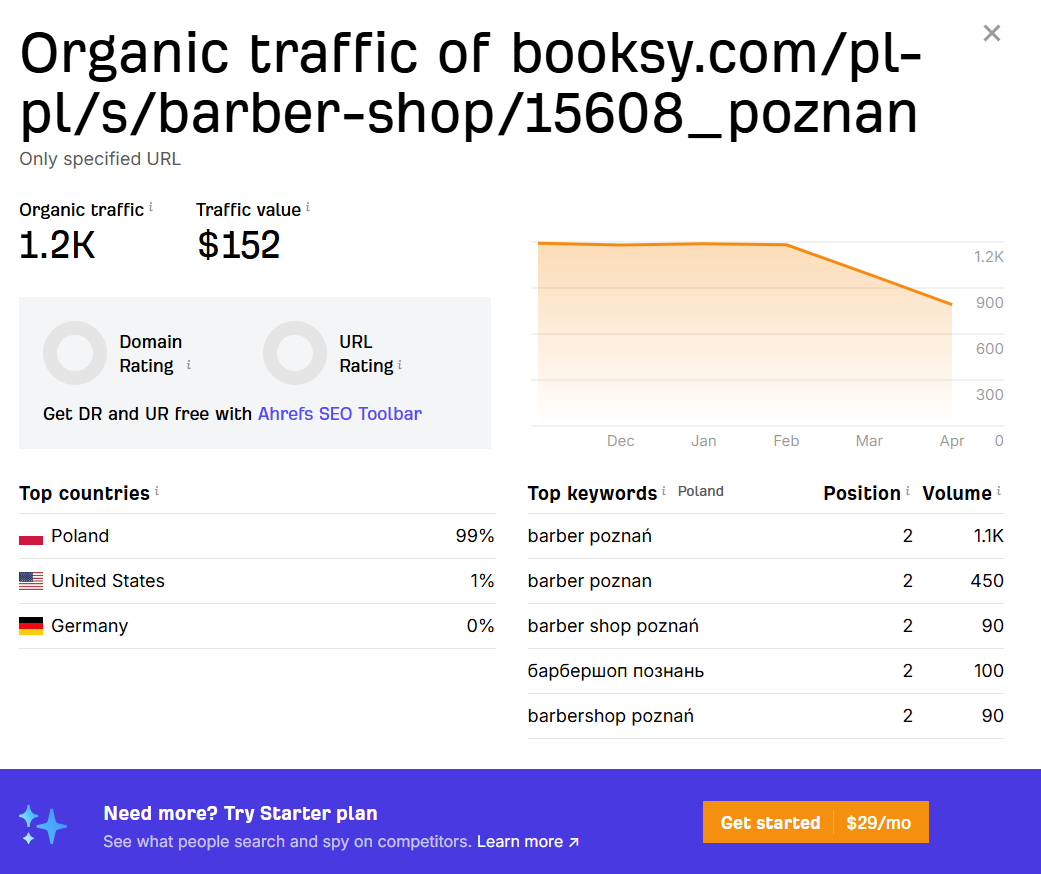This screenshot has height=874, width=1041.
Task: Close the organic traffic popup
Action: 991,33
